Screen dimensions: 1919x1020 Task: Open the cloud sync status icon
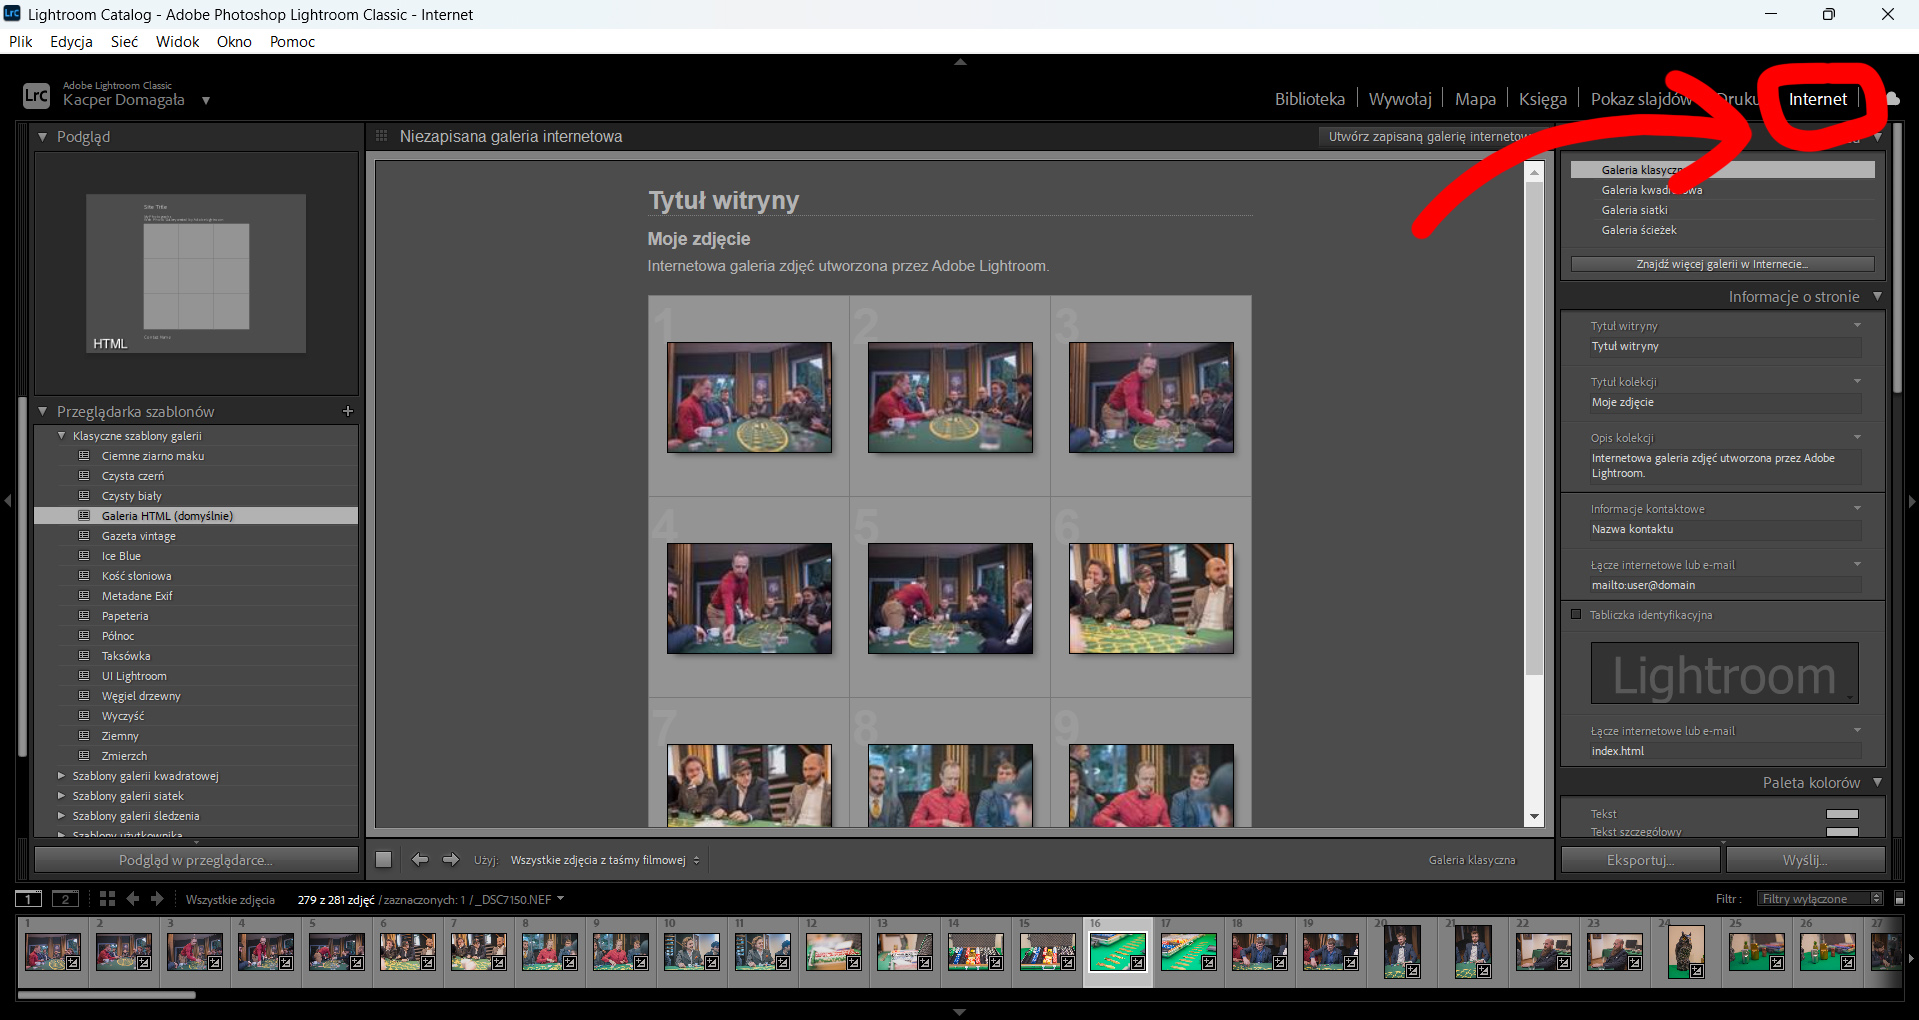(1892, 98)
